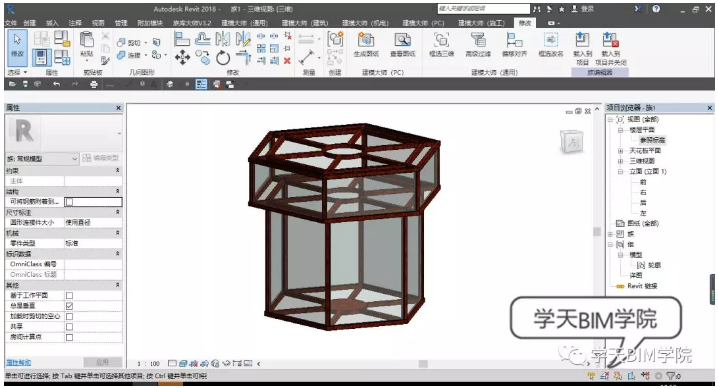Click the 应用 apply button
The width and height of the screenshot is (718, 388).
coord(103,362)
